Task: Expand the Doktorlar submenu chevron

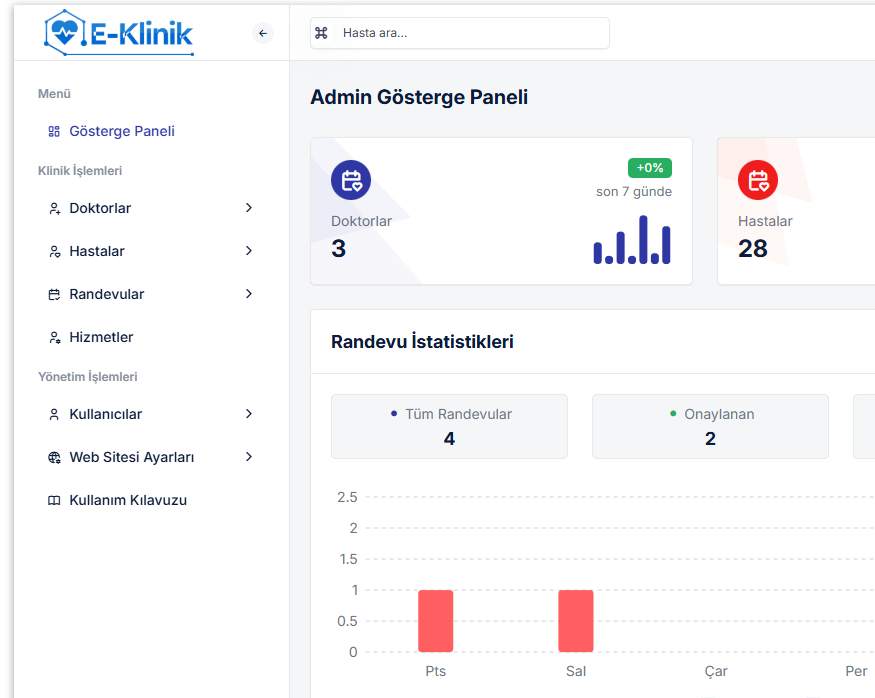Action: [x=249, y=208]
